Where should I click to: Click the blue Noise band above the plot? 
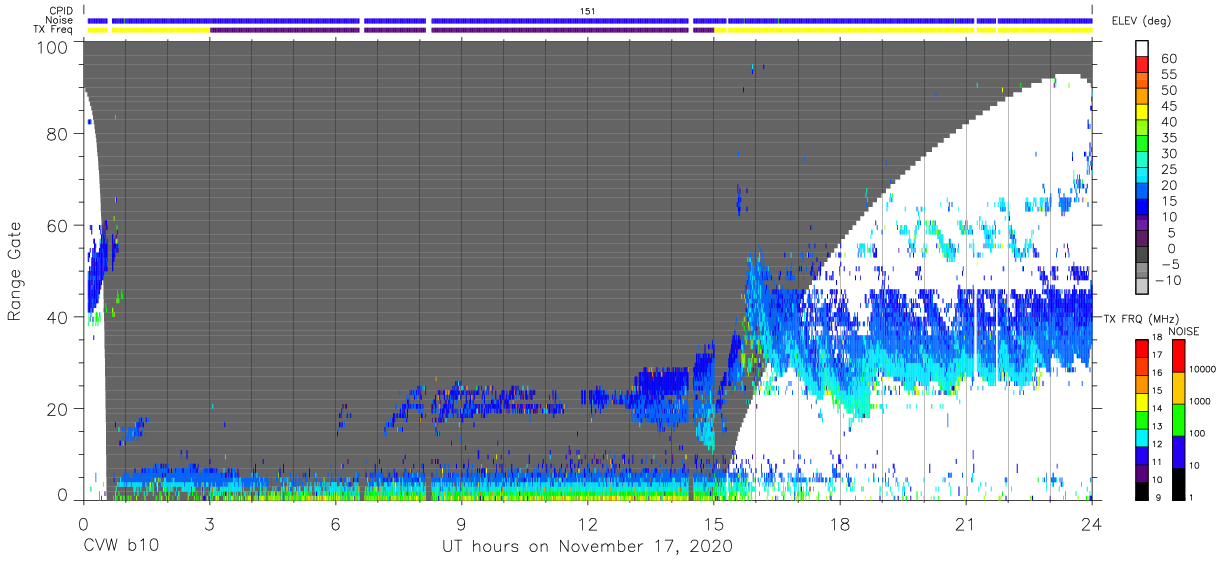pyautogui.click(x=590, y=20)
